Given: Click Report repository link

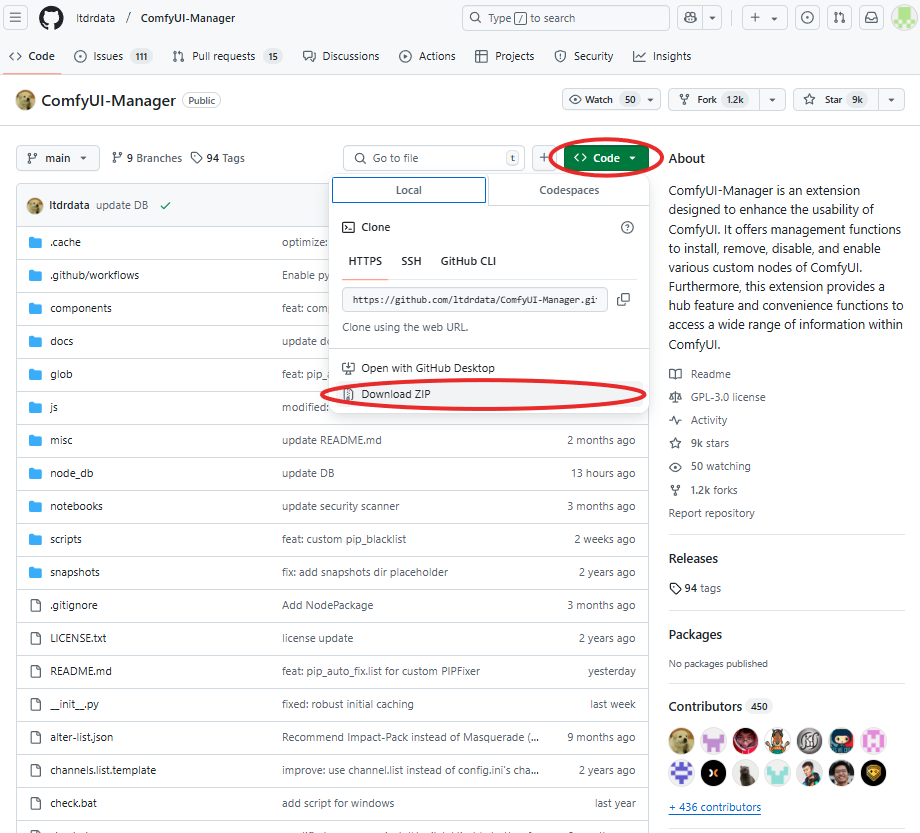Looking at the screenshot, I should coord(711,513).
